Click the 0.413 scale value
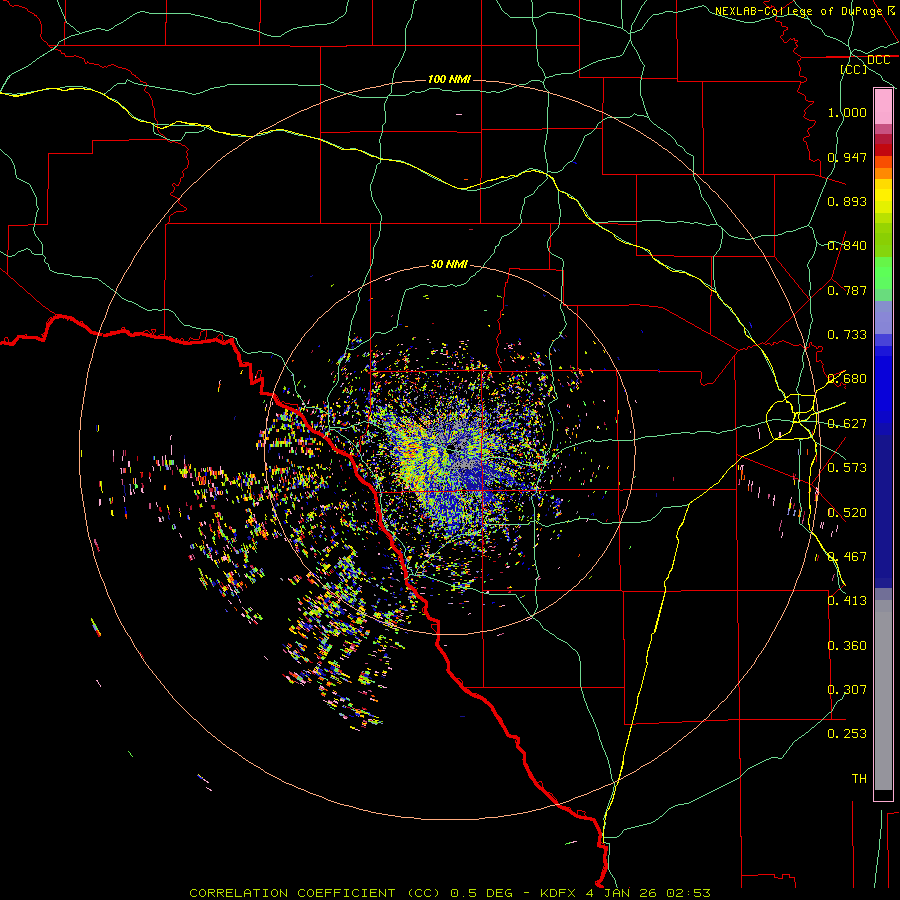 click(847, 601)
